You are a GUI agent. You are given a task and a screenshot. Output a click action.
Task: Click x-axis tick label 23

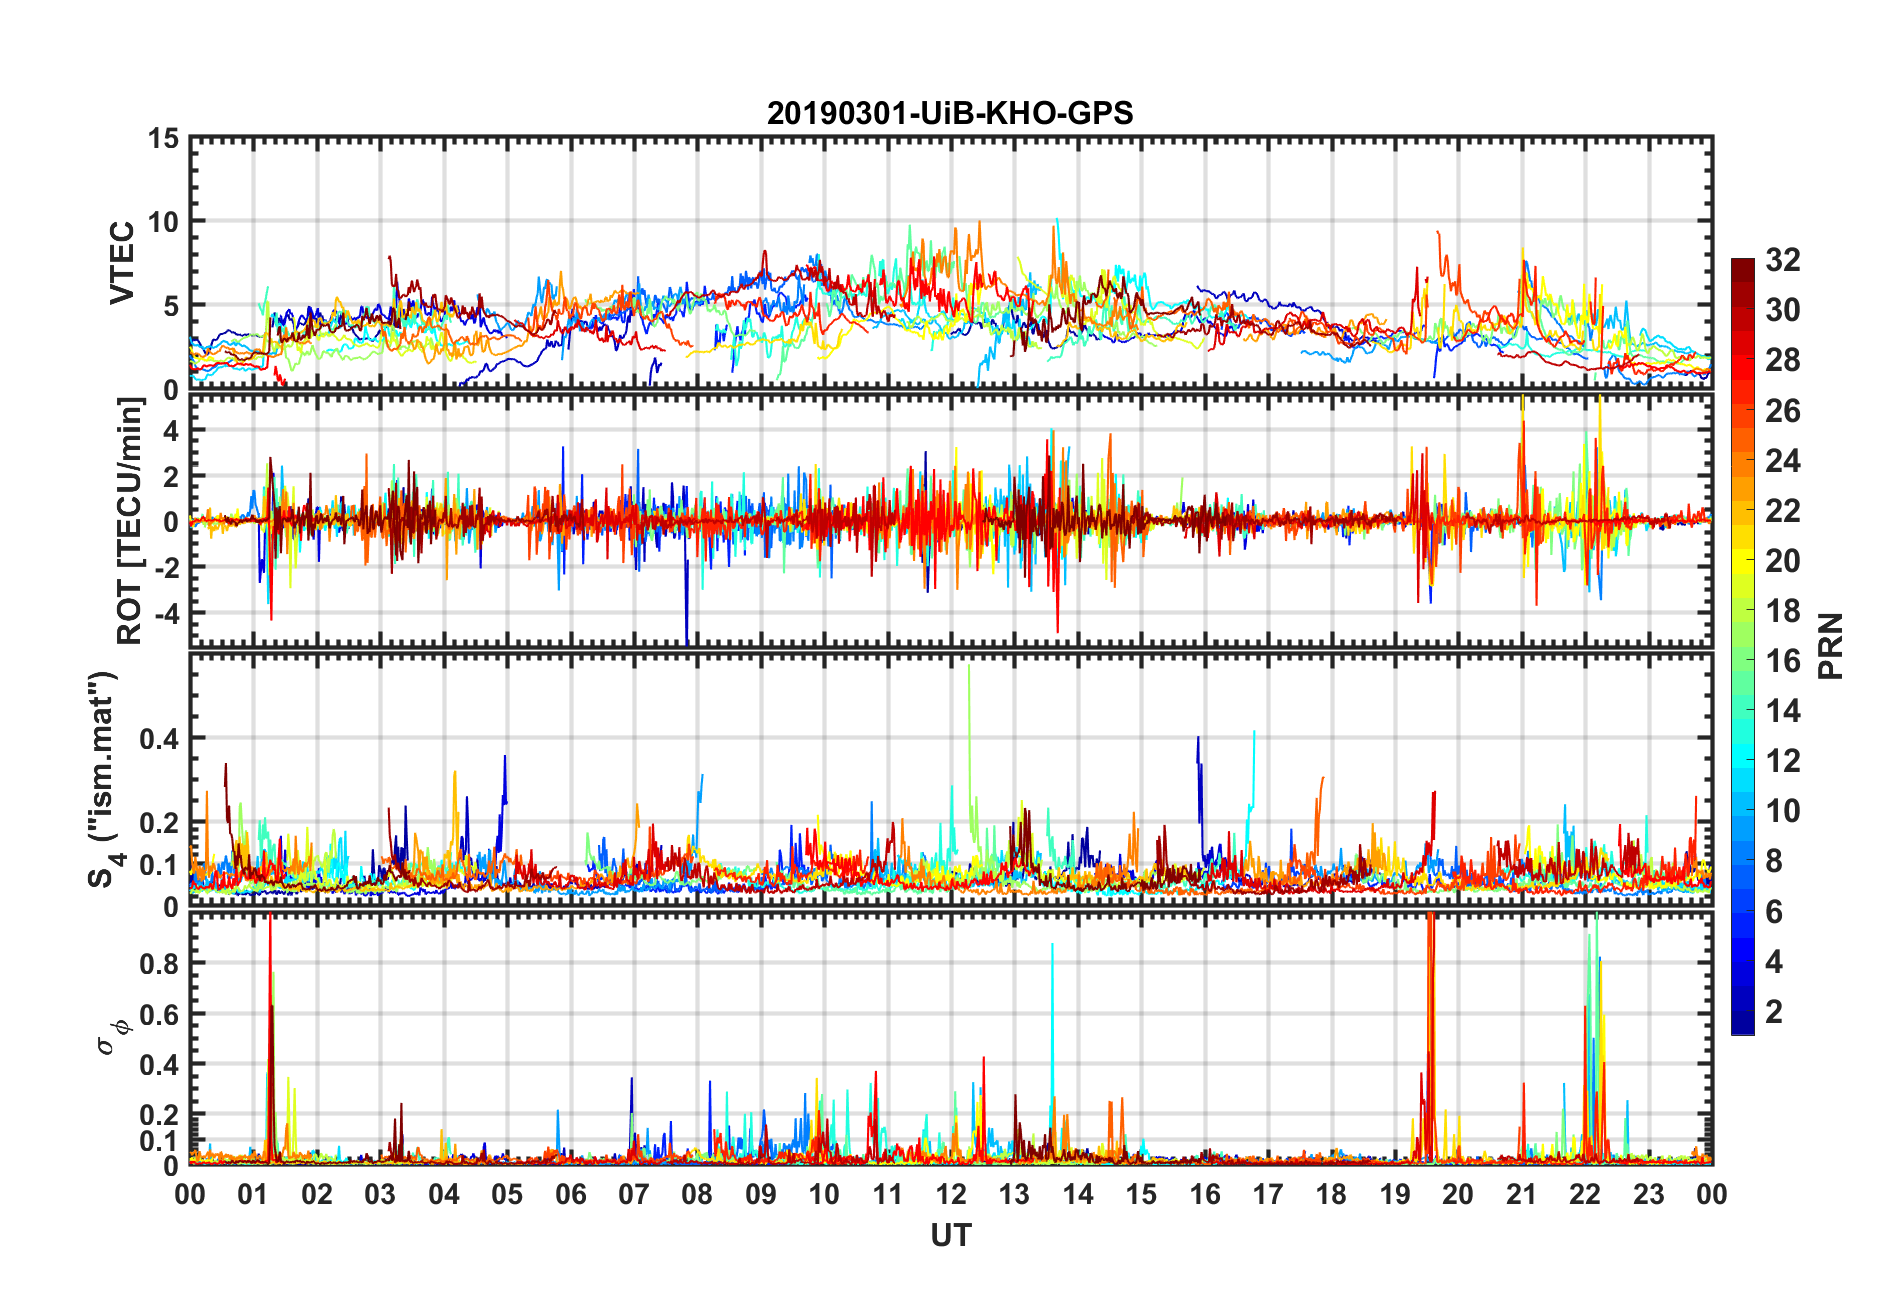[x=1648, y=1194]
